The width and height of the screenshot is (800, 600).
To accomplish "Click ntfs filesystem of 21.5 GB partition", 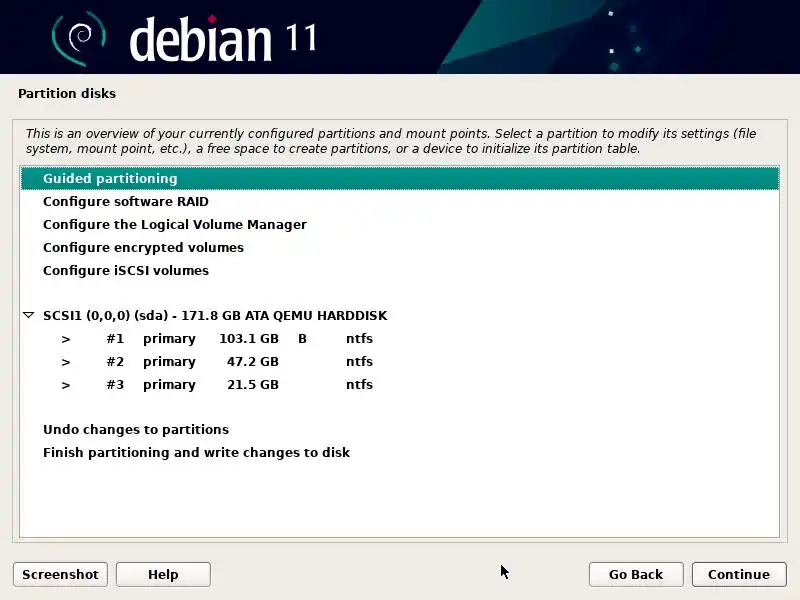I will point(359,385).
